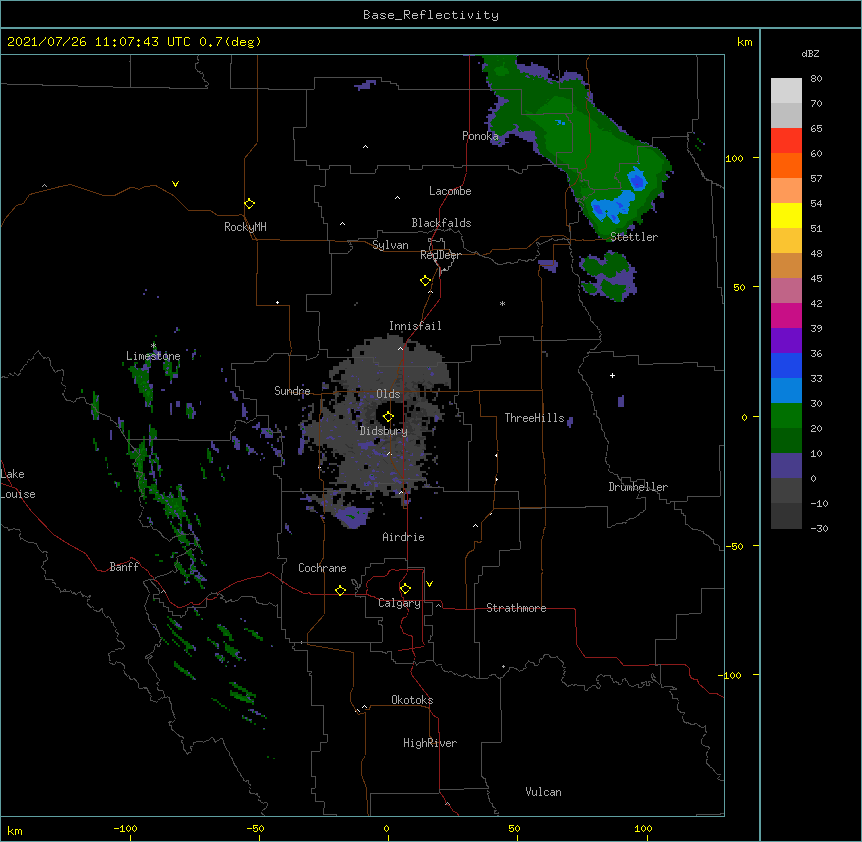
Task: Select the yellow v marker northwest of RockyMH
Action: coord(175,184)
